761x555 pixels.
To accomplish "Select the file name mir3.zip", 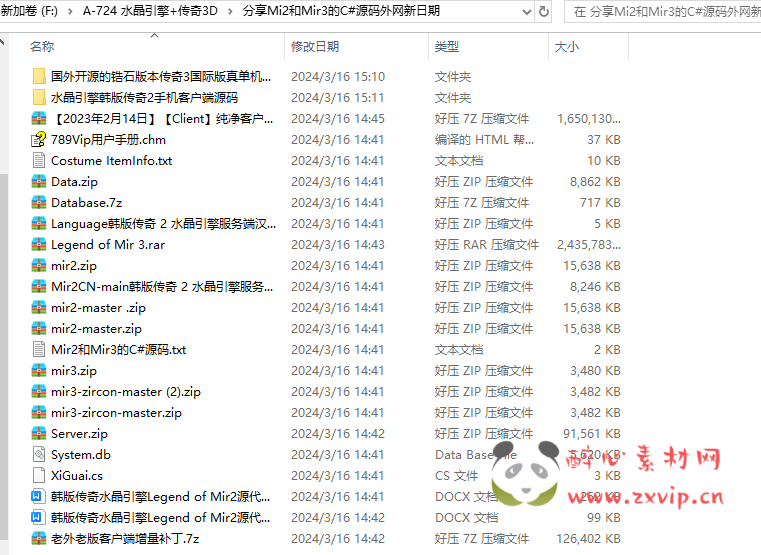I will click(x=74, y=371).
